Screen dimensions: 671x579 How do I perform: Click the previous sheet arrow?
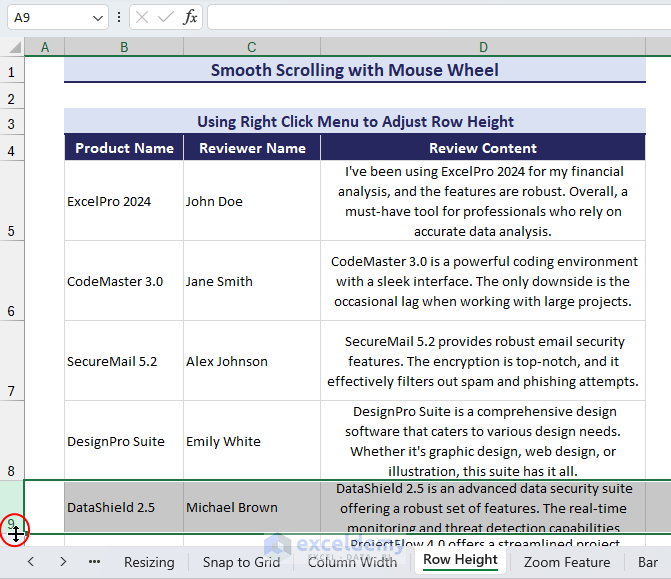30,561
